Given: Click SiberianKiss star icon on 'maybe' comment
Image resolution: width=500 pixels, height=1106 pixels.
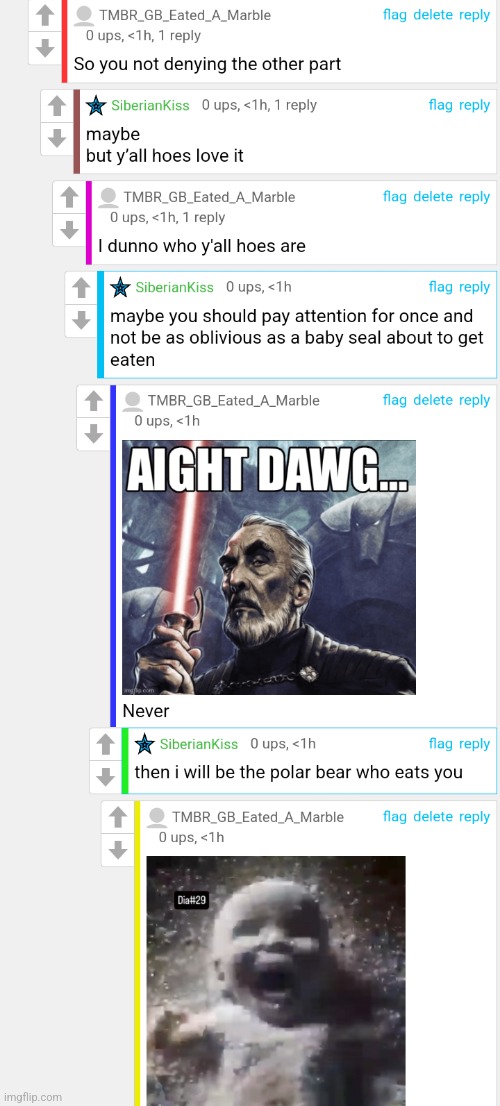Looking at the screenshot, I should (x=97, y=106).
